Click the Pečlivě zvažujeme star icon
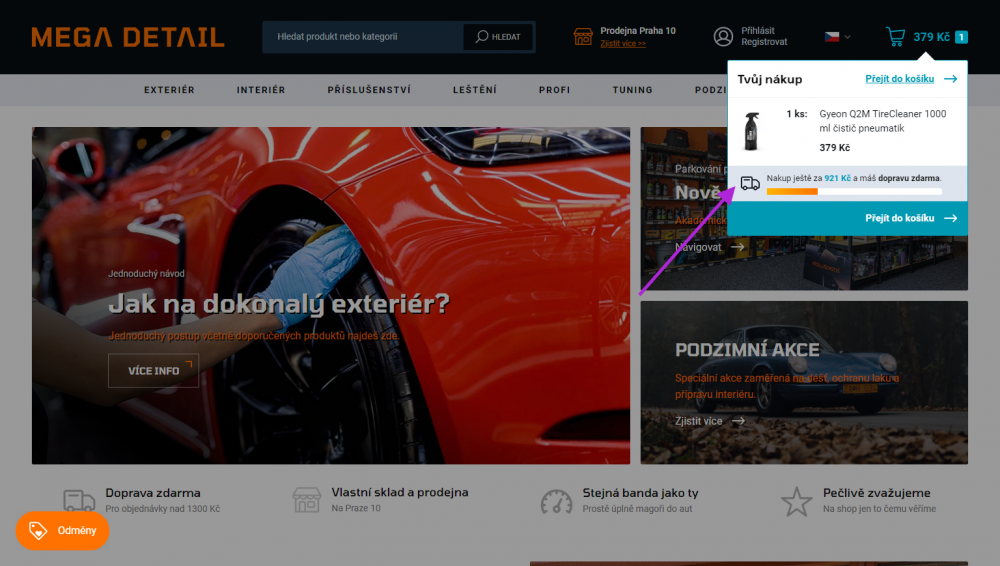Viewport: 1000px width, 566px height. [797, 502]
